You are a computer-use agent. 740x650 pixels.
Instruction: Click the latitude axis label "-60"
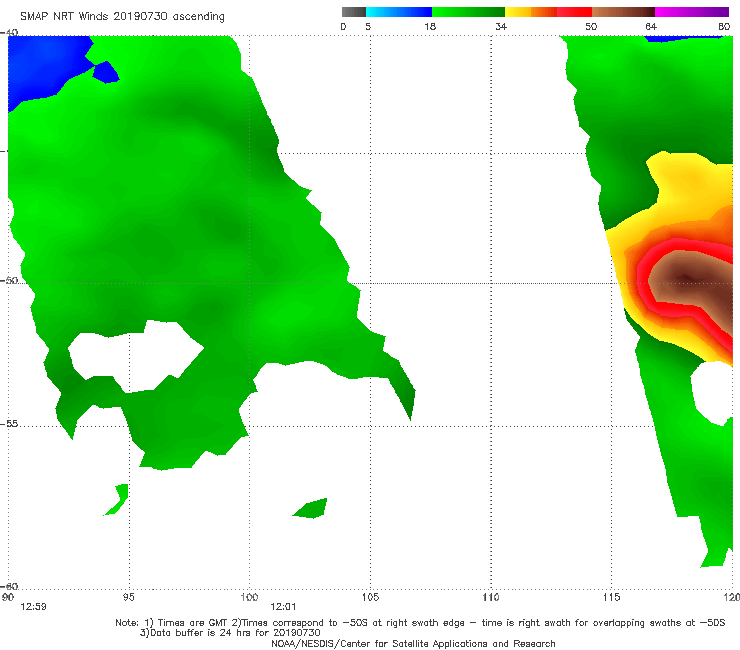[9, 586]
